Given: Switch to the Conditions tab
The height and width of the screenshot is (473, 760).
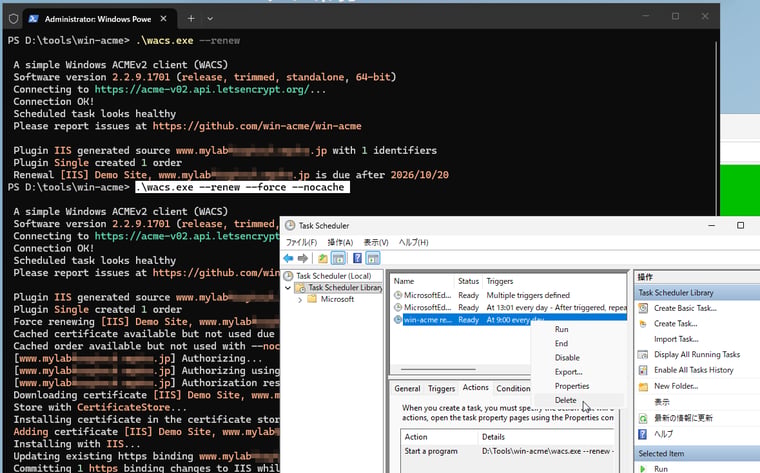Looking at the screenshot, I should [513, 389].
